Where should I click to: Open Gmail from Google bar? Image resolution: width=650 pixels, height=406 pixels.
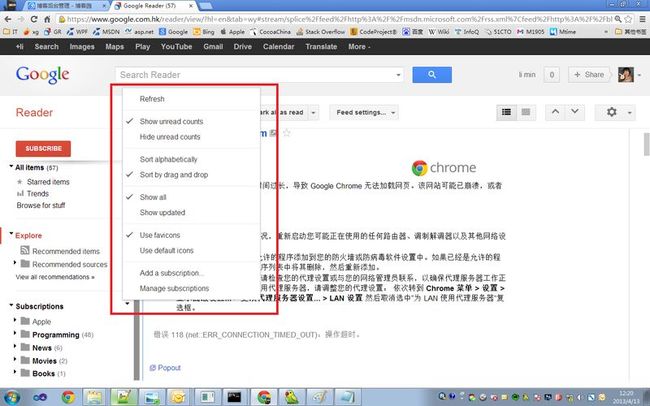coord(213,46)
